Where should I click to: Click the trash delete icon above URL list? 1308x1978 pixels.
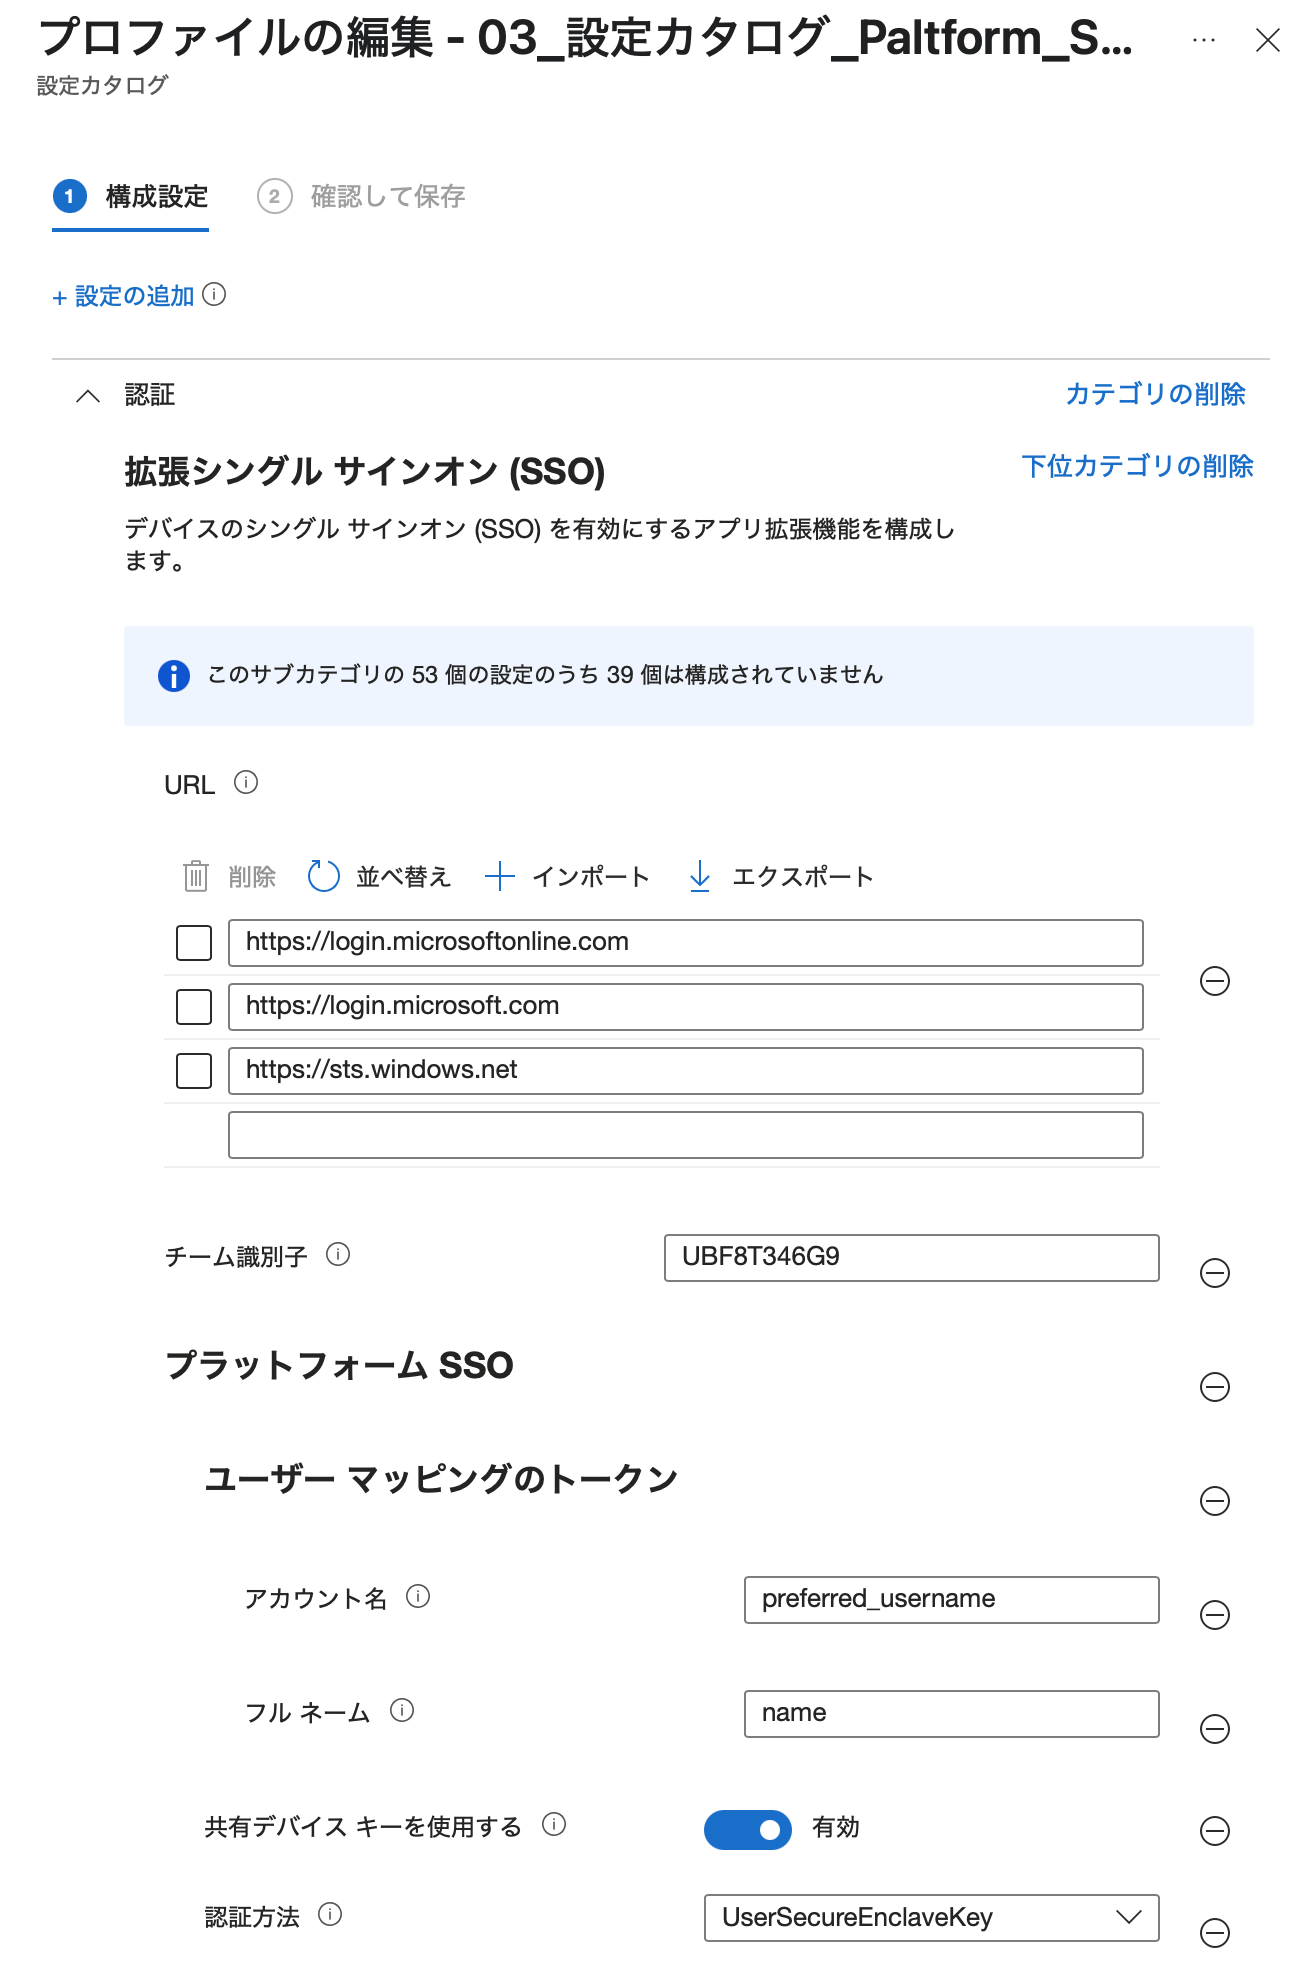pyautogui.click(x=194, y=876)
